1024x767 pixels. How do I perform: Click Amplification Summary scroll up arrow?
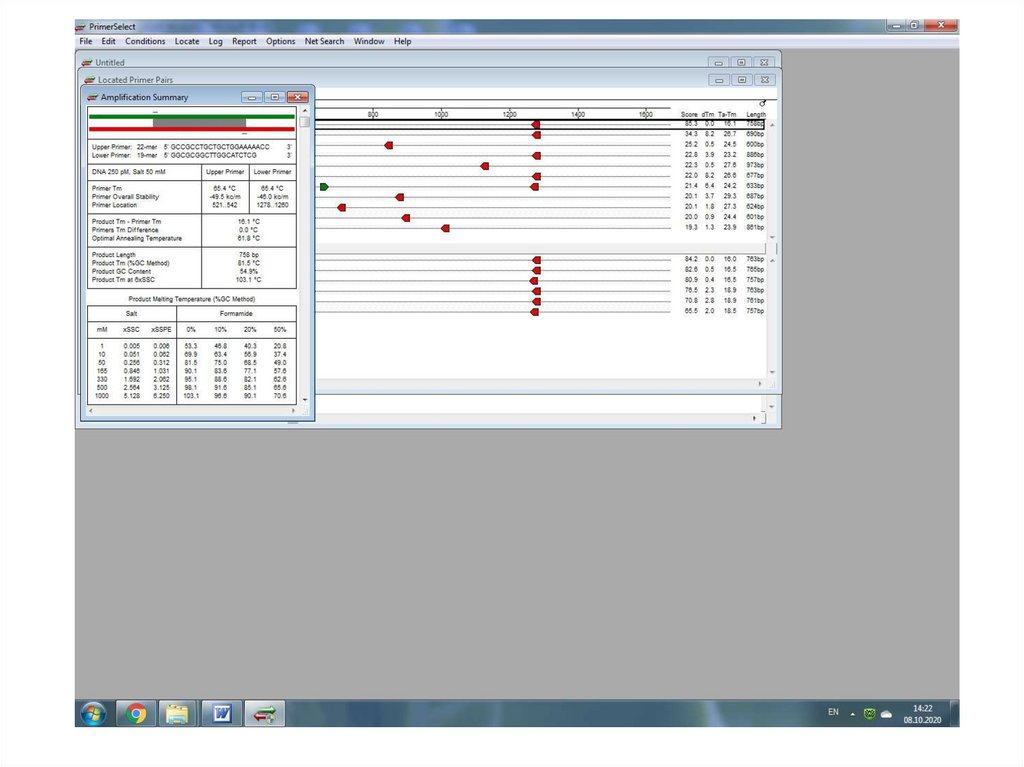click(304, 111)
